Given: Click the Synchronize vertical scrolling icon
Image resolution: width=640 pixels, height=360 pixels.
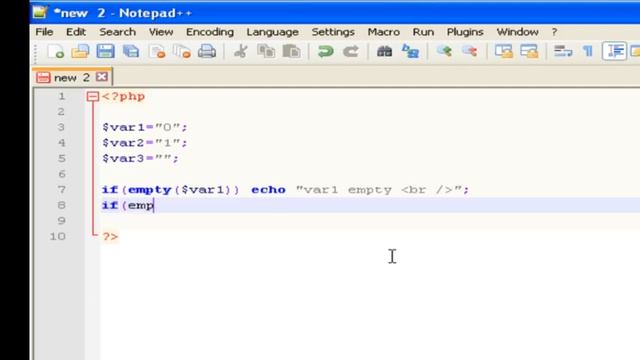Looking at the screenshot, I should tap(503, 51).
